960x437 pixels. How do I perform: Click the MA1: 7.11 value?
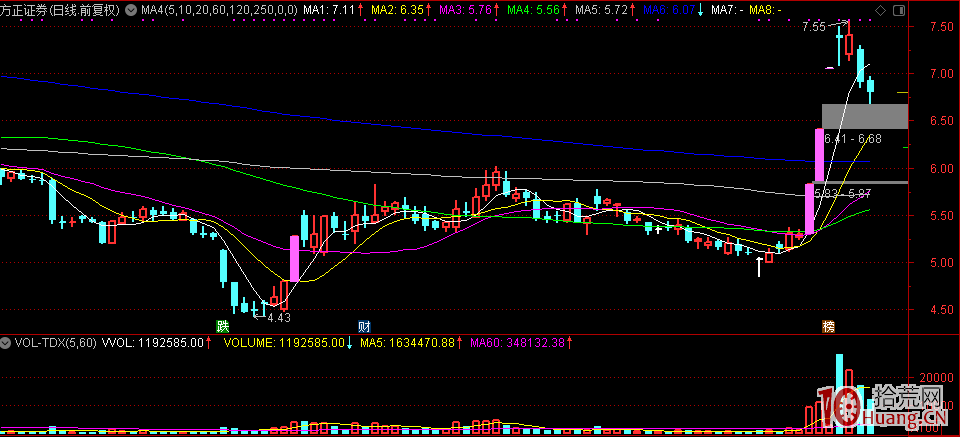click(329, 10)
